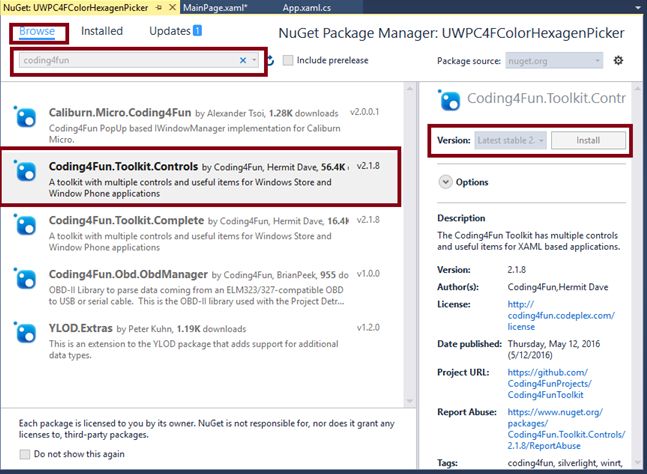Click the v1.2.0 version text of YLOD.Extras
This screenshot has height=474, width=647.
[368, 328]
